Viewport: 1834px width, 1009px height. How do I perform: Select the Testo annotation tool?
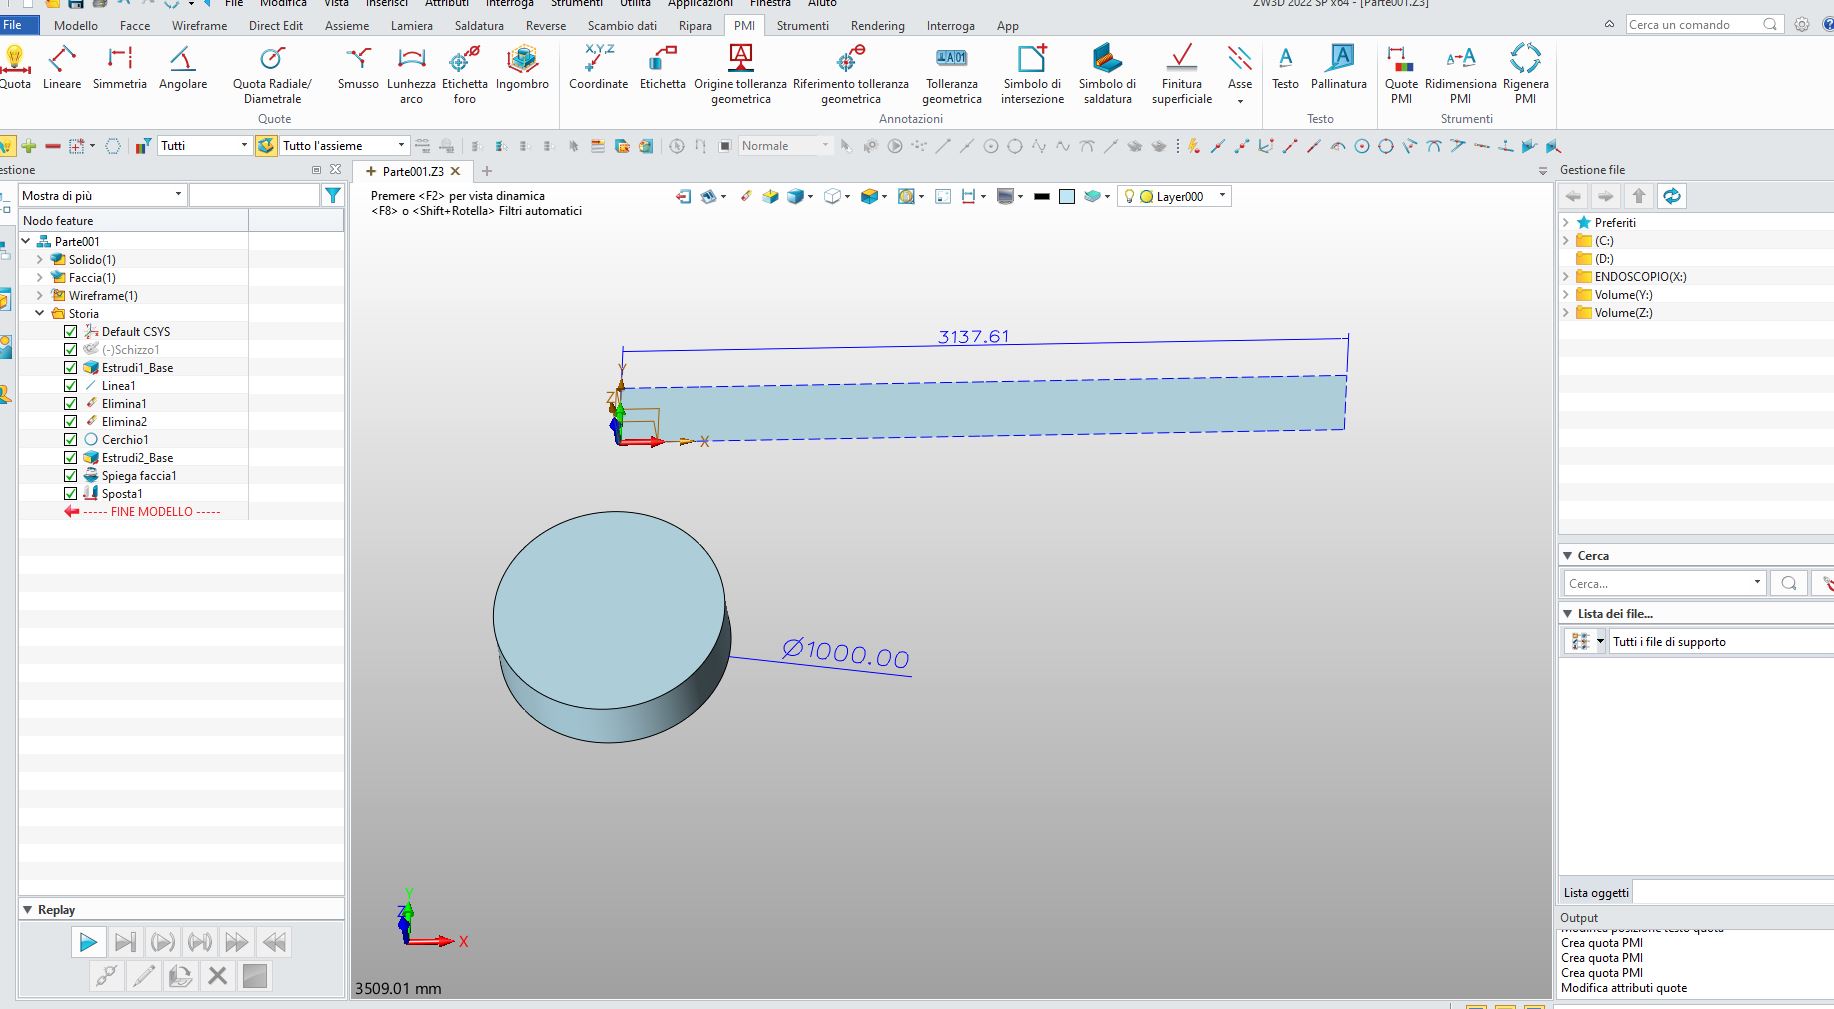pos(1285,67)
